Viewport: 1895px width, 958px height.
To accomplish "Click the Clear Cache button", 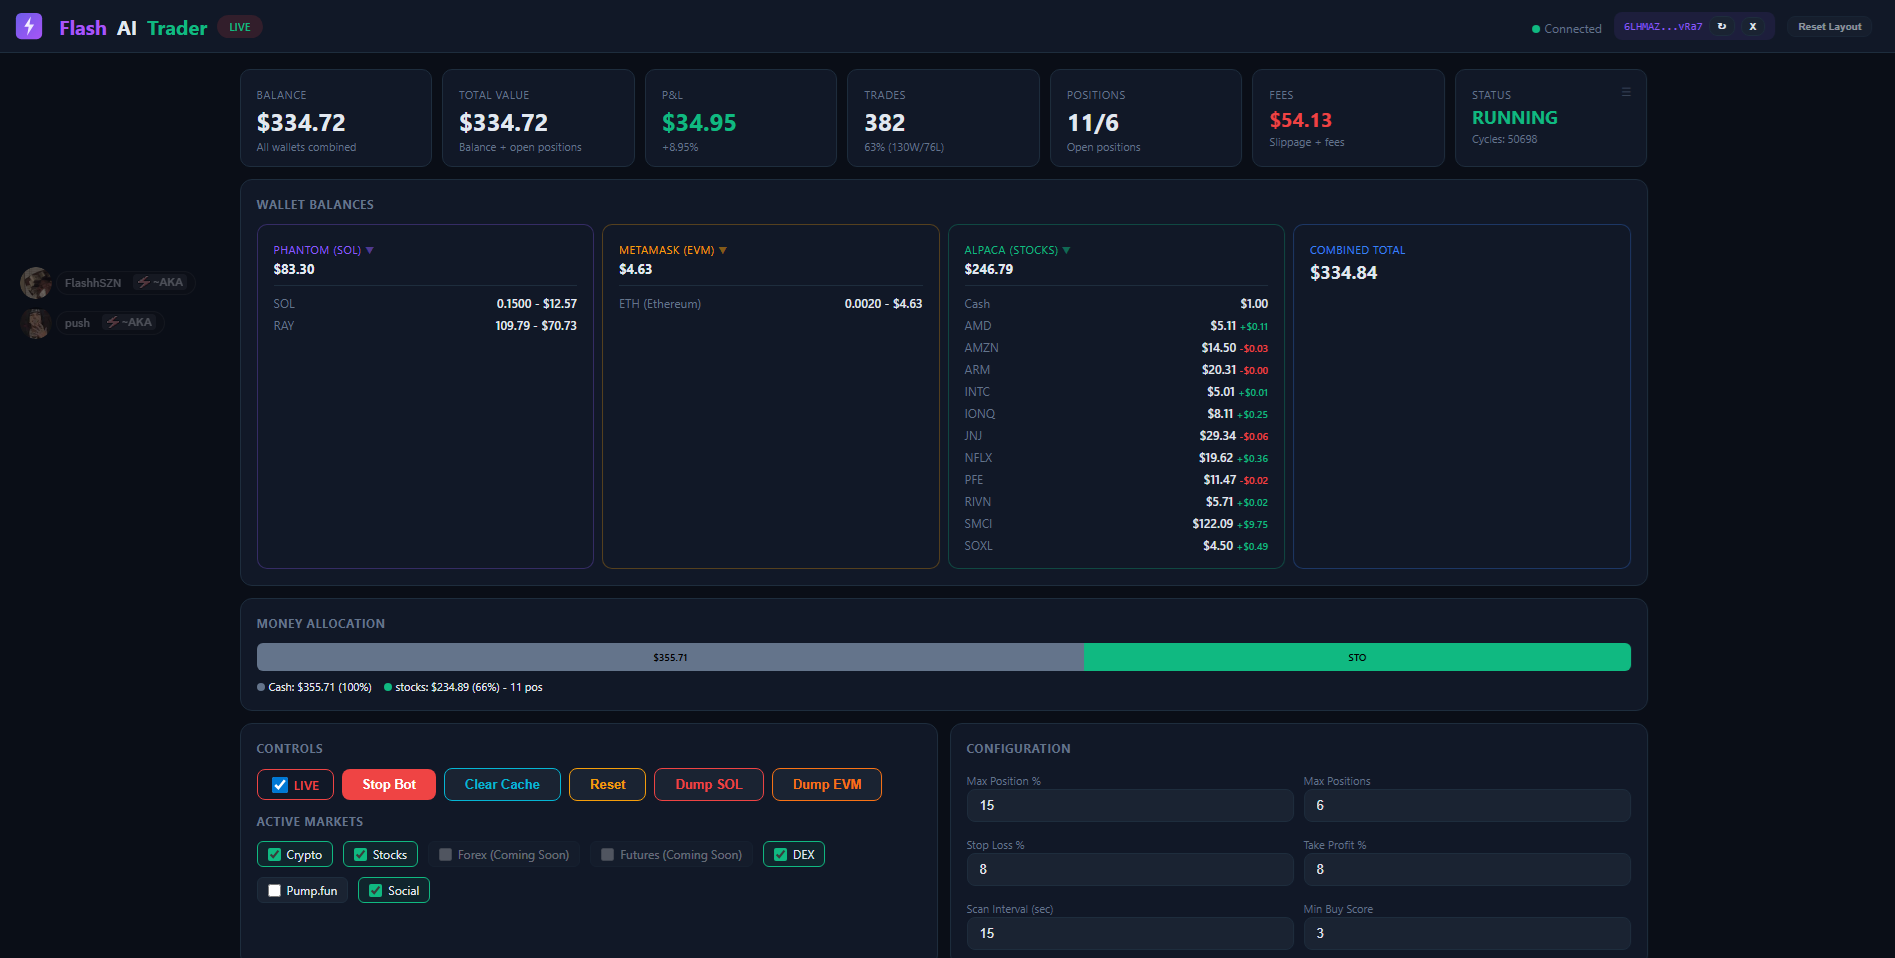I will pyautogui.click(x=502, y=784).
